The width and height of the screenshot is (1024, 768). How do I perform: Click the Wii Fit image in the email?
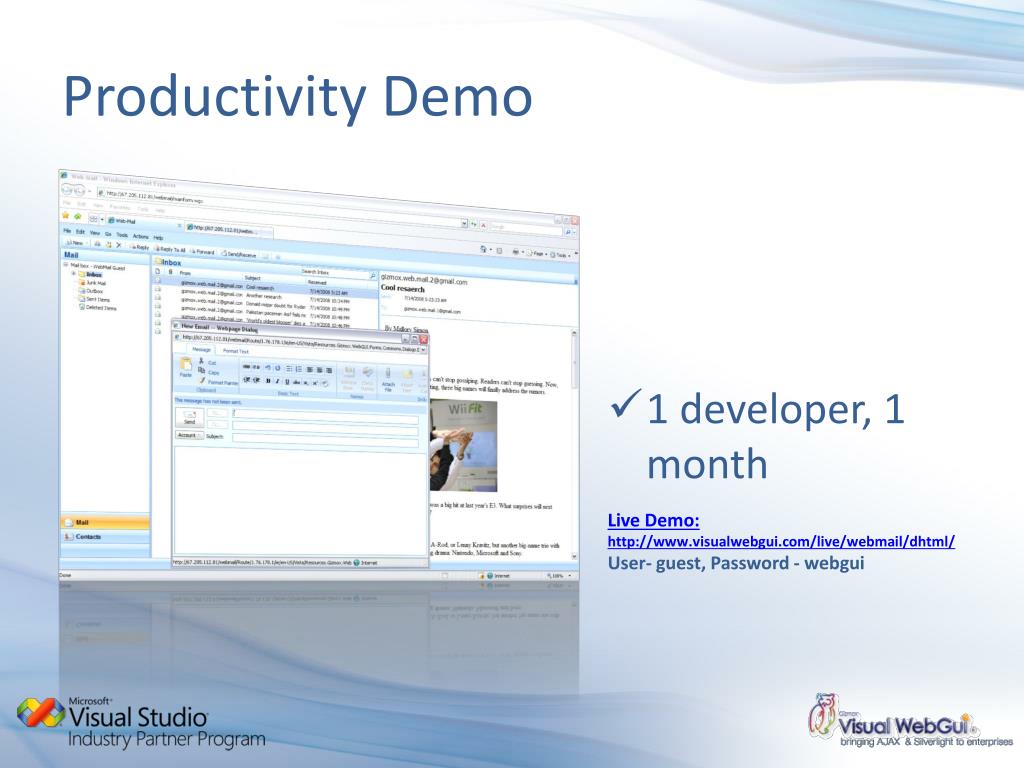click(464, 445)
